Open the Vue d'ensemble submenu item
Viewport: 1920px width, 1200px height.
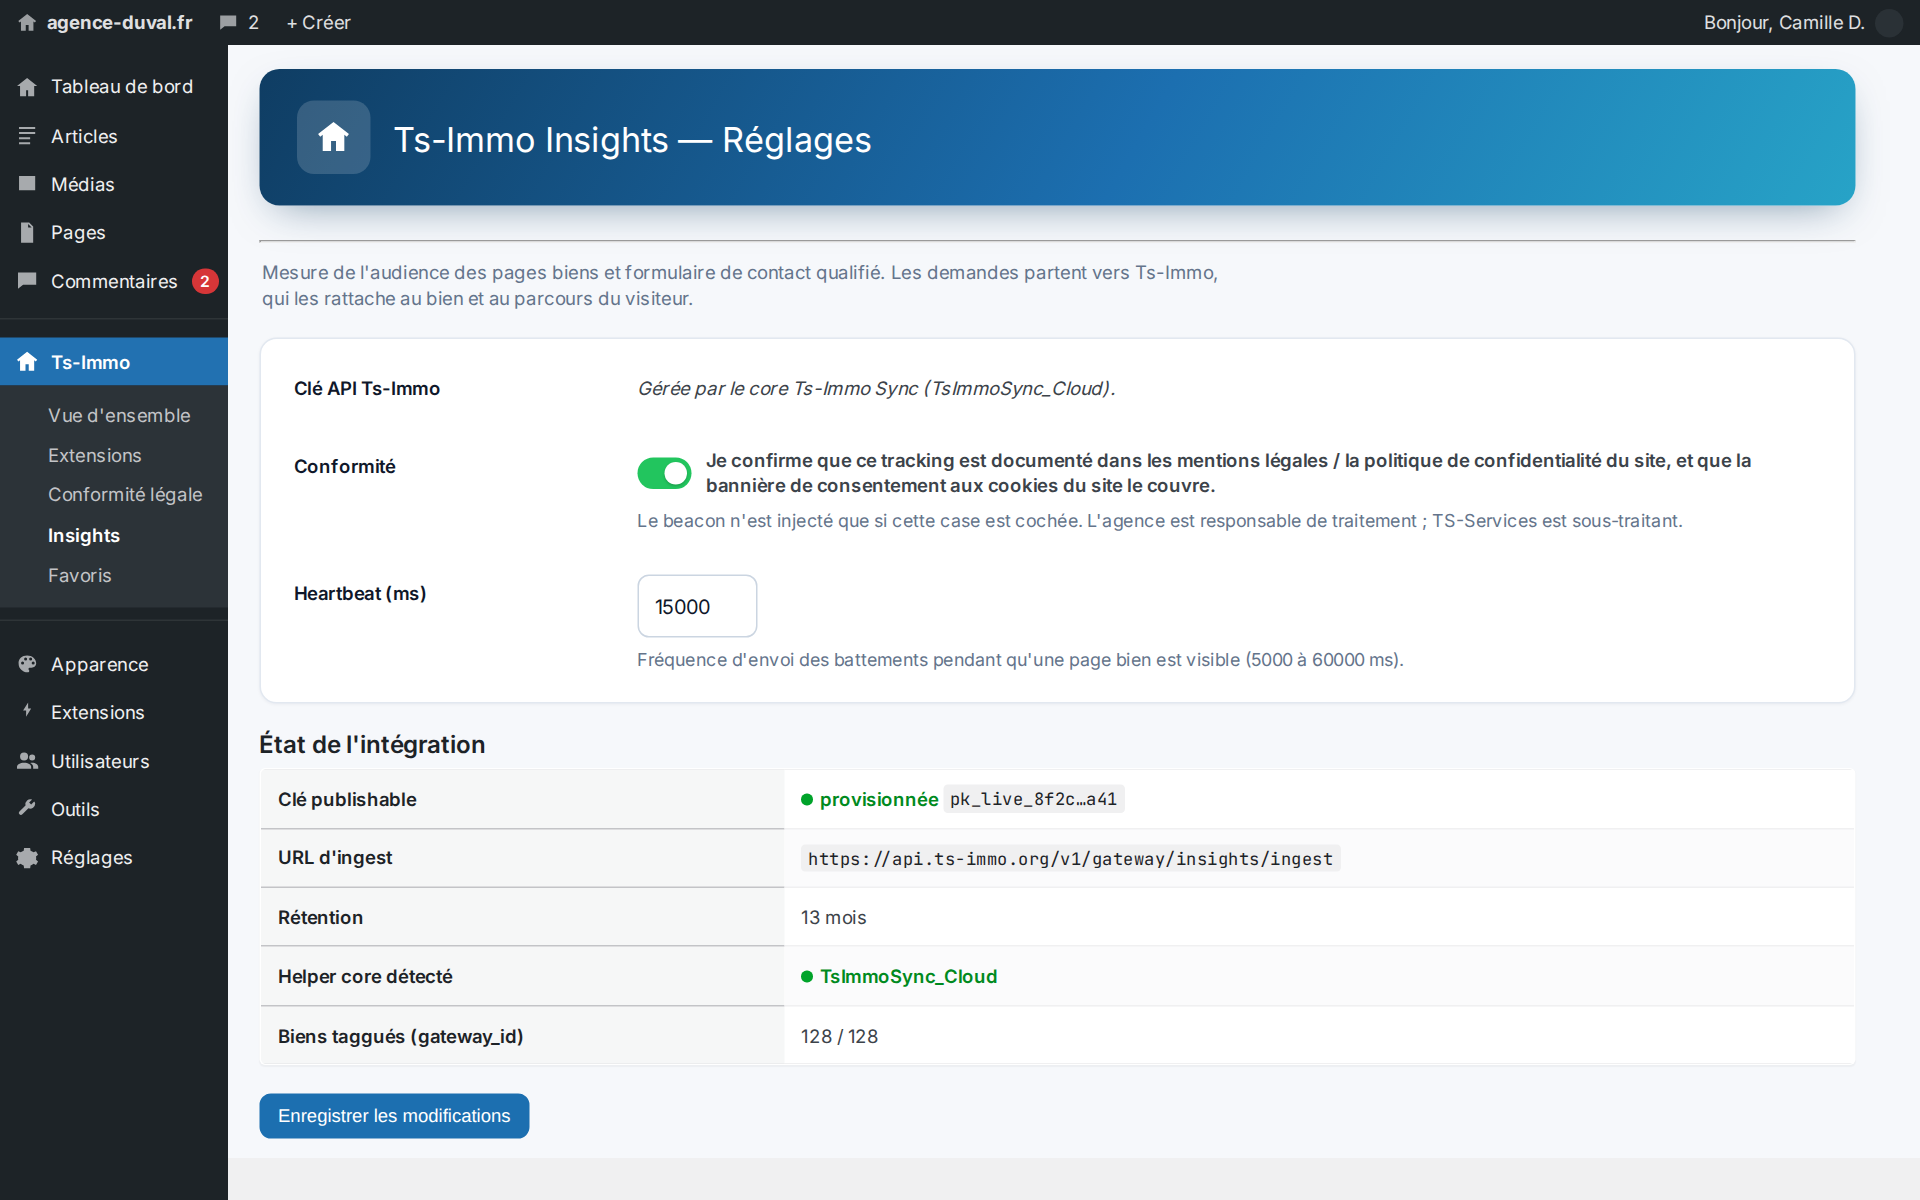coord(119,415)
